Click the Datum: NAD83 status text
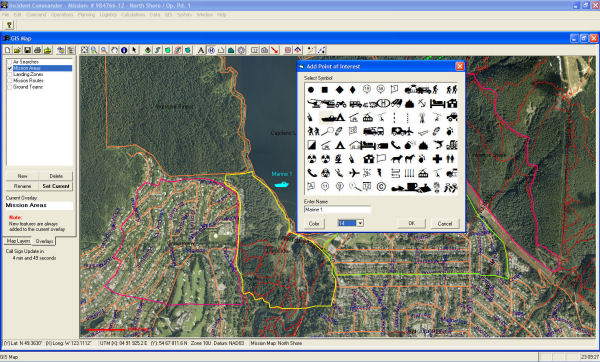600x362 pixels. [x=230, y=343]
